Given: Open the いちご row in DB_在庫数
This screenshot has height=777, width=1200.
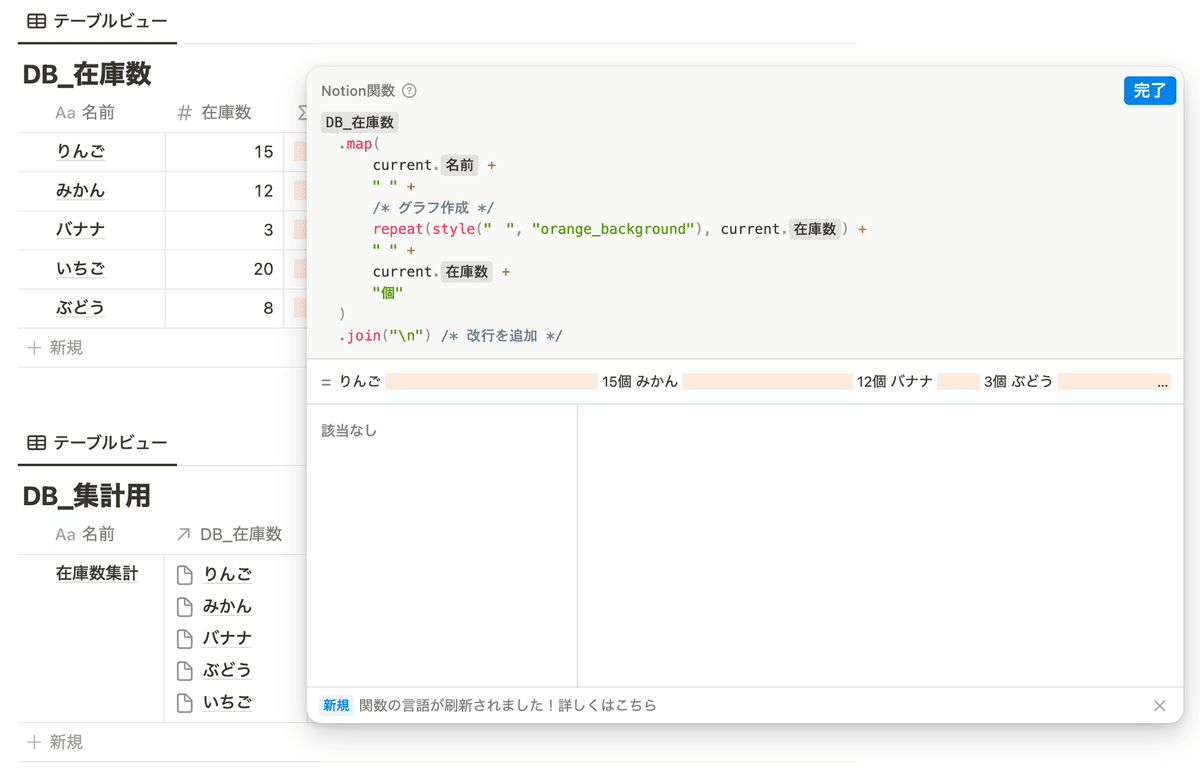Looking at the screenshot, I should pos(81,269).
